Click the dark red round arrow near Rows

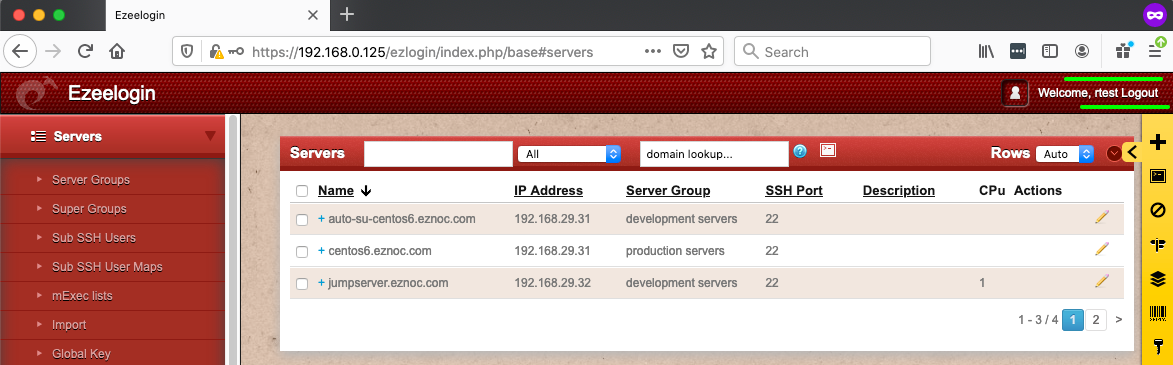pos(1114,153)
